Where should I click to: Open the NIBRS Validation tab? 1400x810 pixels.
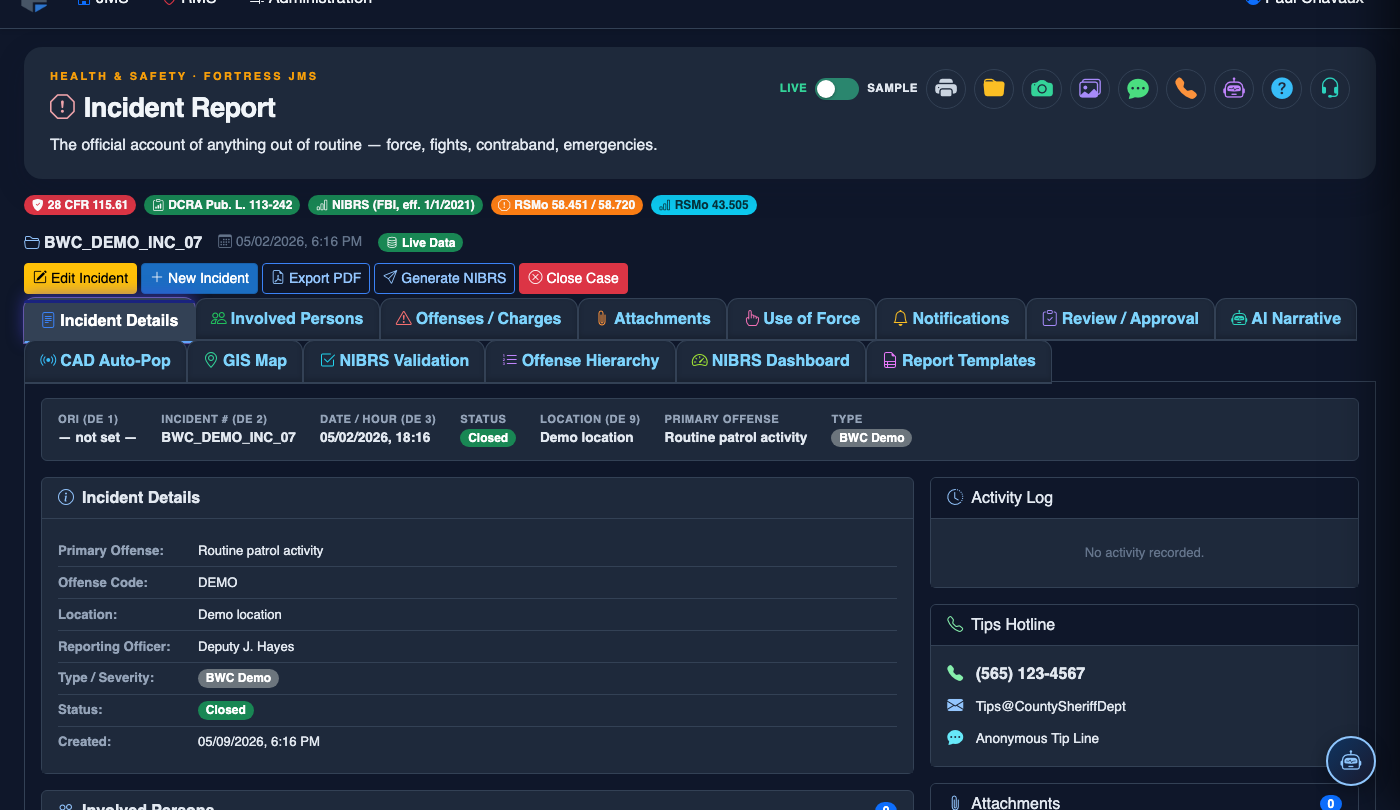[394, 361]
